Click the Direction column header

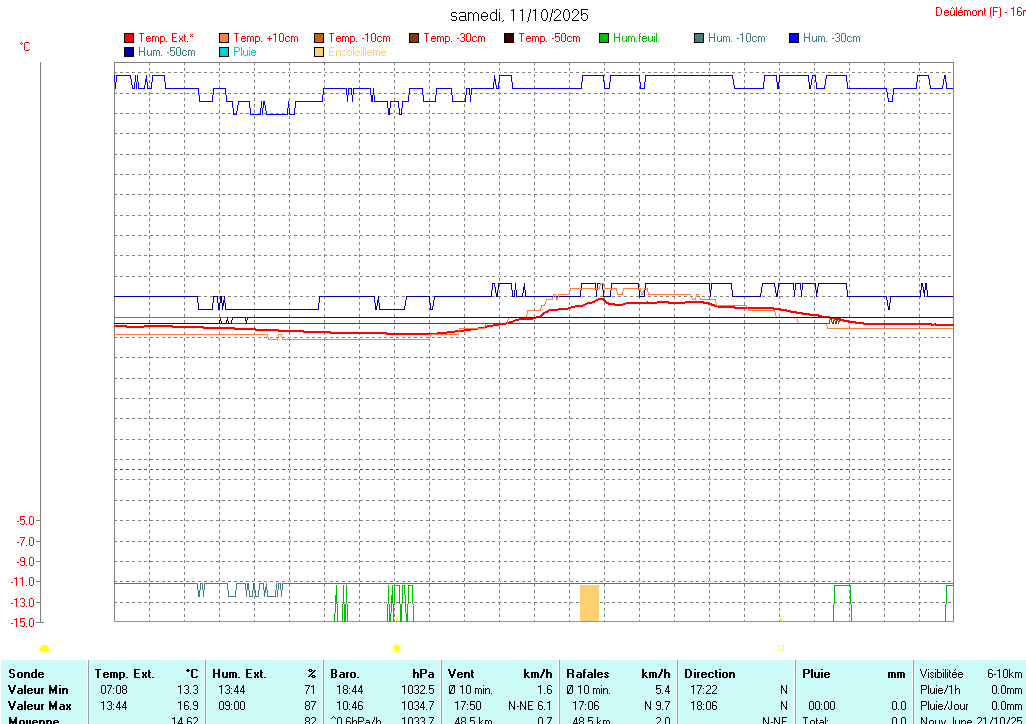click(x=710, y=674)
